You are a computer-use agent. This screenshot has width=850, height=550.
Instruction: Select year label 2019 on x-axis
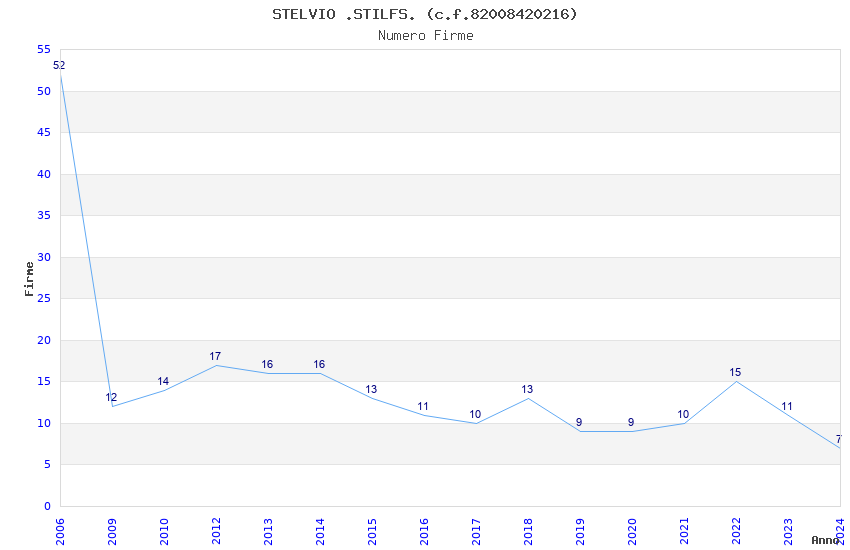click(x=580, y=532)
